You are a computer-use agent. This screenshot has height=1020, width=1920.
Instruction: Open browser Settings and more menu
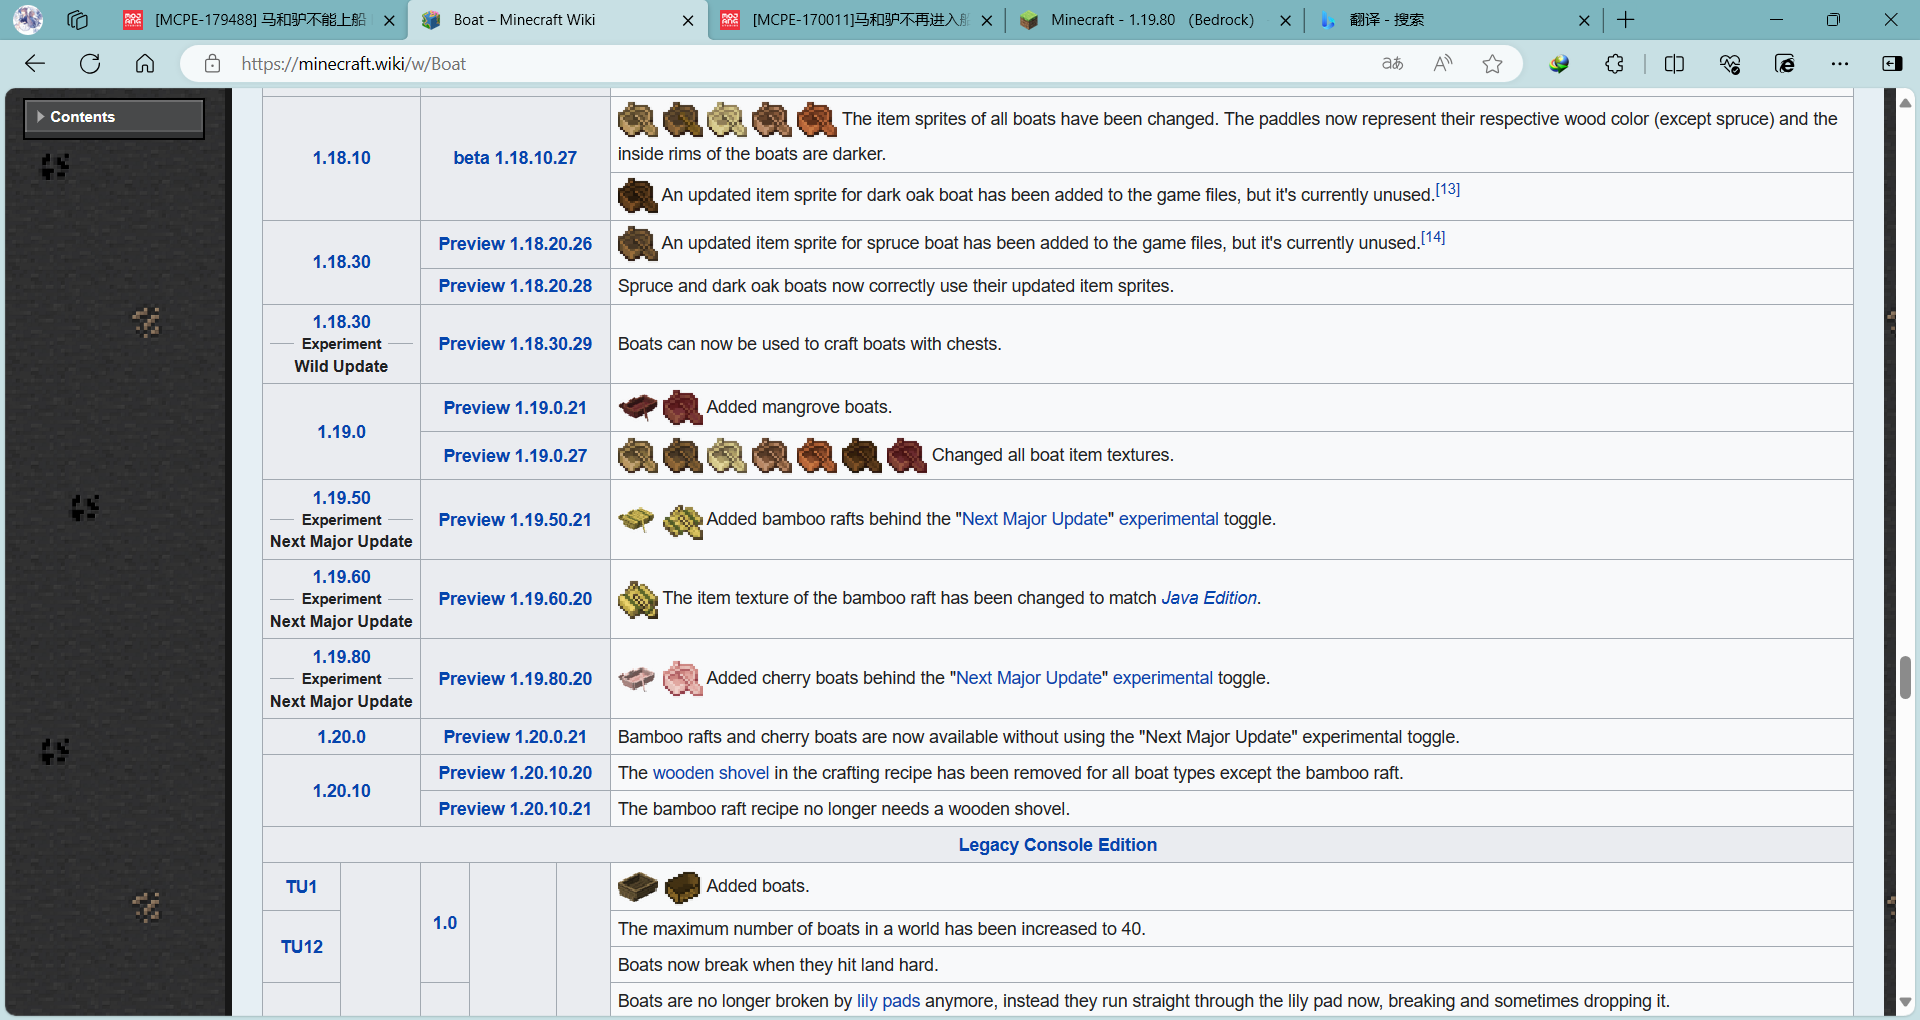[1839, 64]
